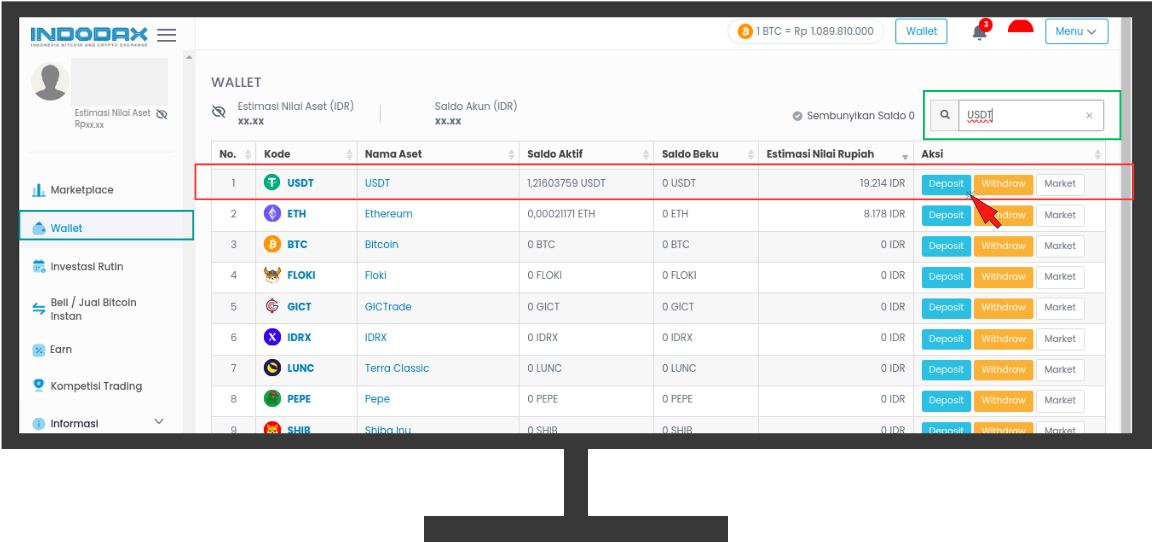Open the hamburger menu next to INDODAX logo
Viewport: 1153px width, 547px height.
tap(167, 35)
